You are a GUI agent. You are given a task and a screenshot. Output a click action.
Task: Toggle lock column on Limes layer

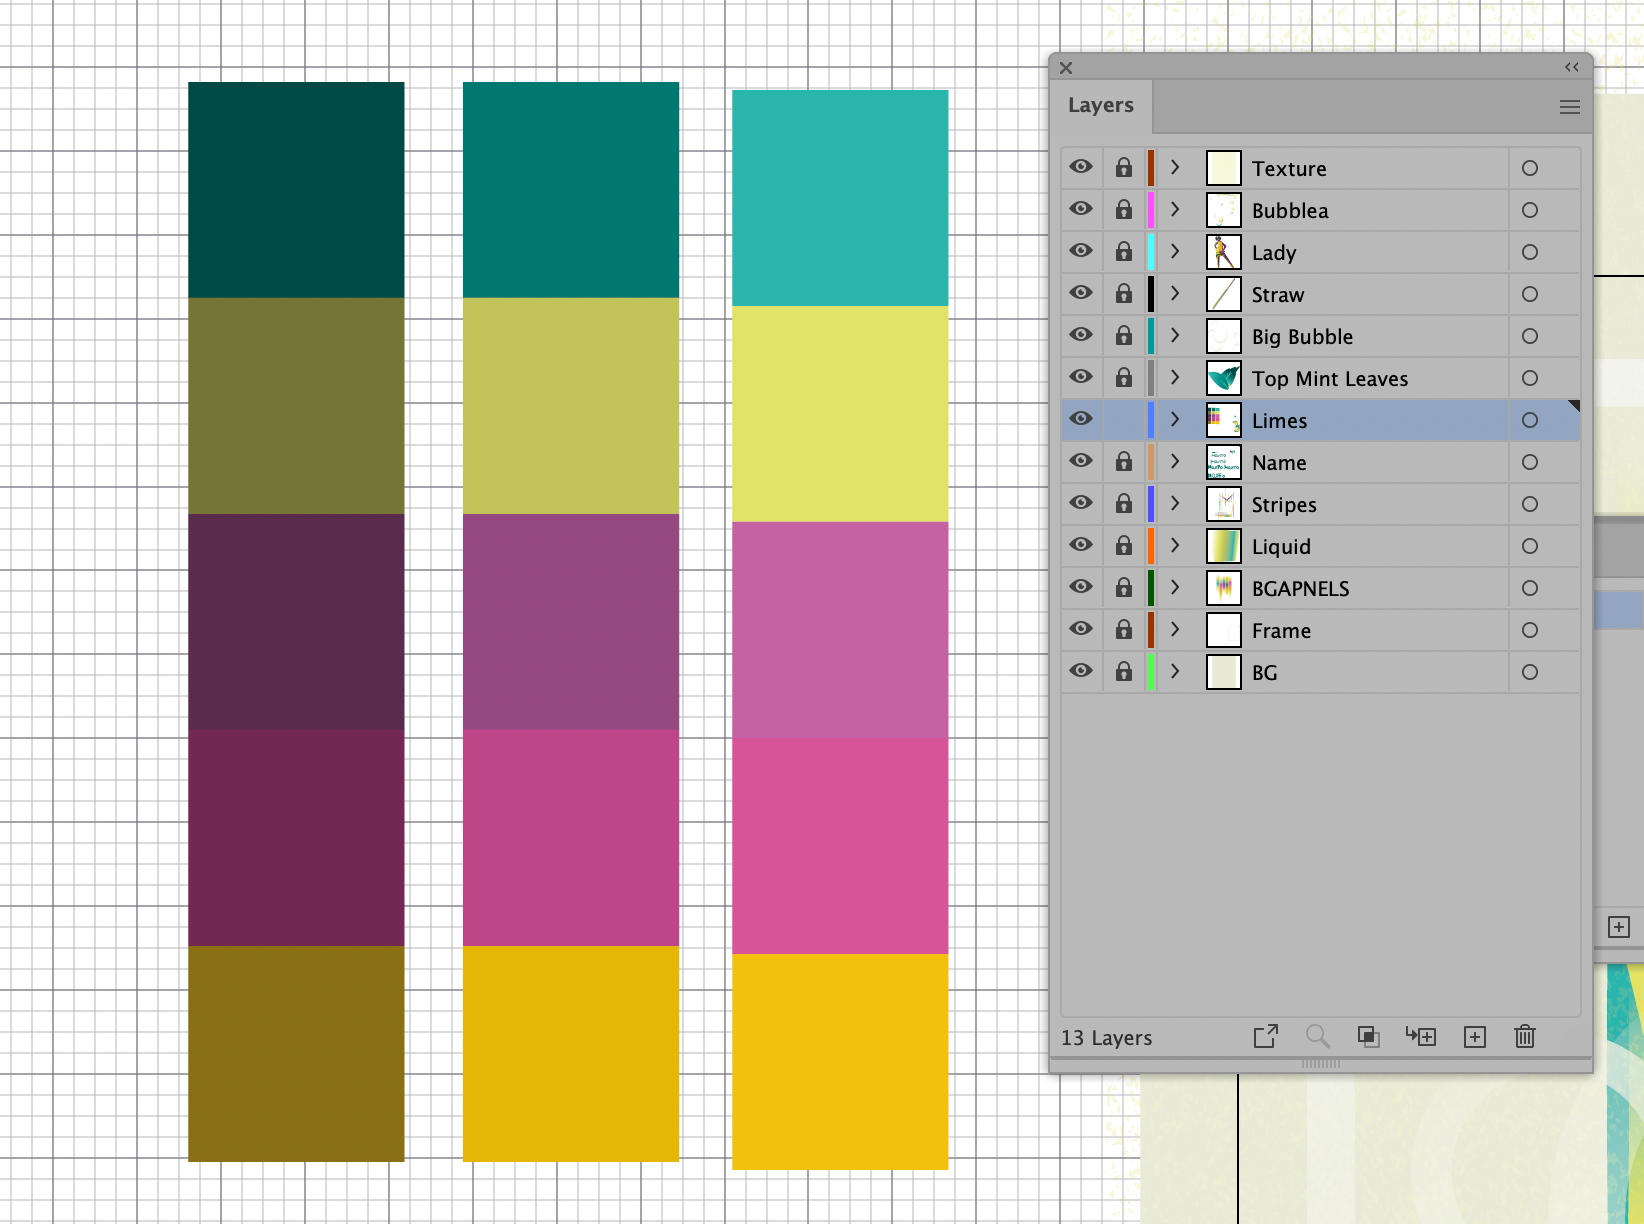point(1124,420)
